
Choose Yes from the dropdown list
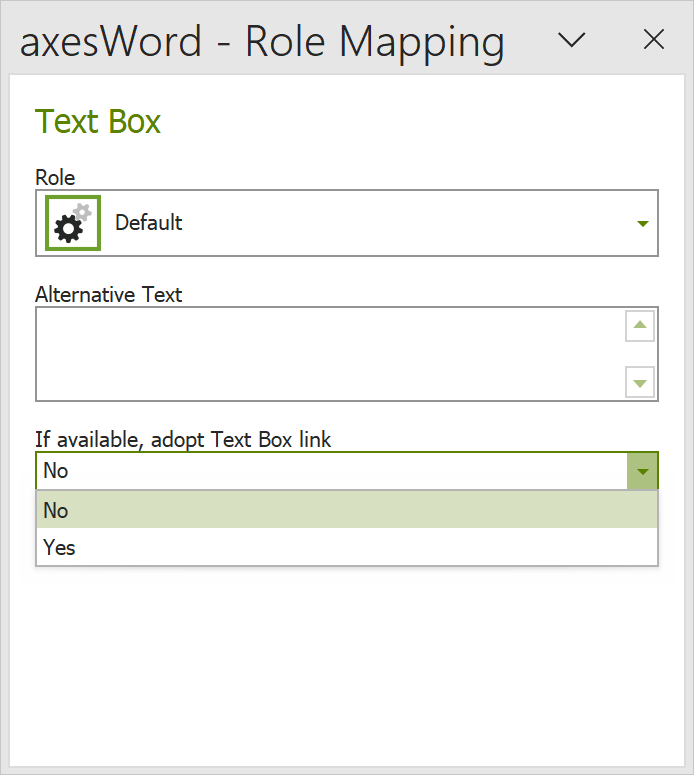(x=347, y=547)
